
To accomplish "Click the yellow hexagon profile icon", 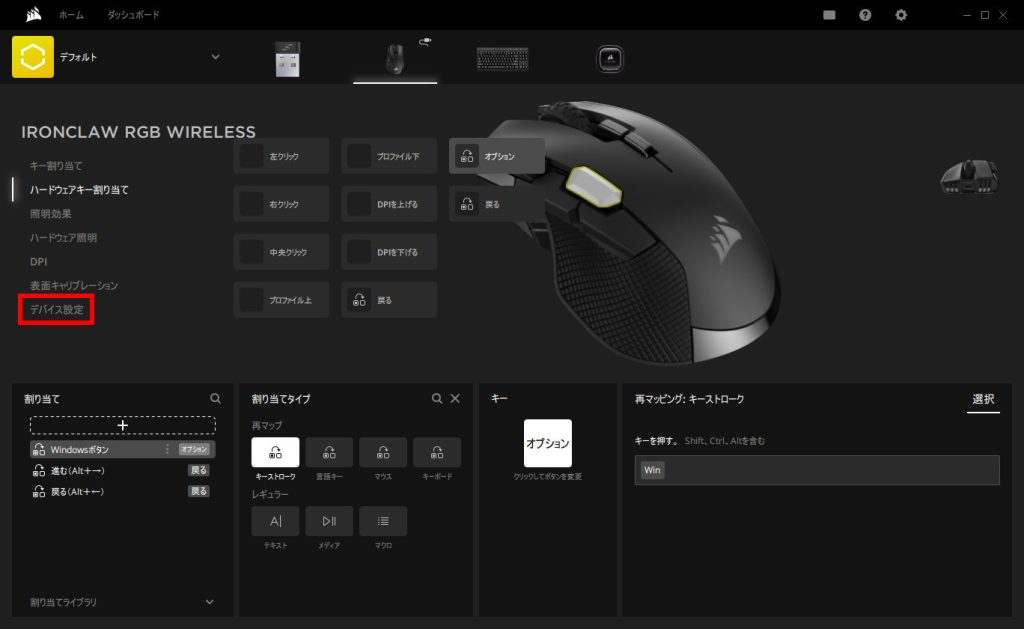I will click(33, 57).
